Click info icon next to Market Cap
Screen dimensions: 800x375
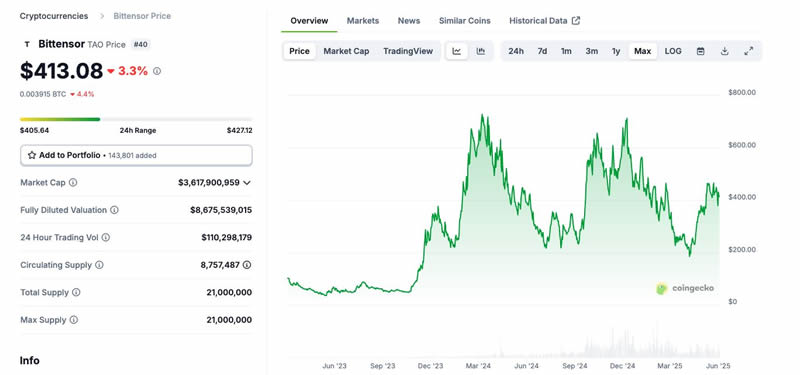(73, 182)
